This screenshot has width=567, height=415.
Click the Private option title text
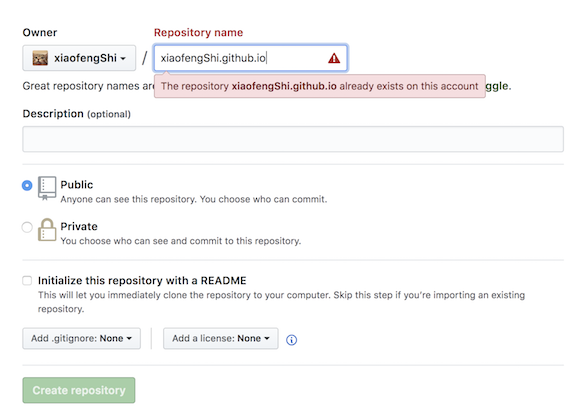click(79, 226)
